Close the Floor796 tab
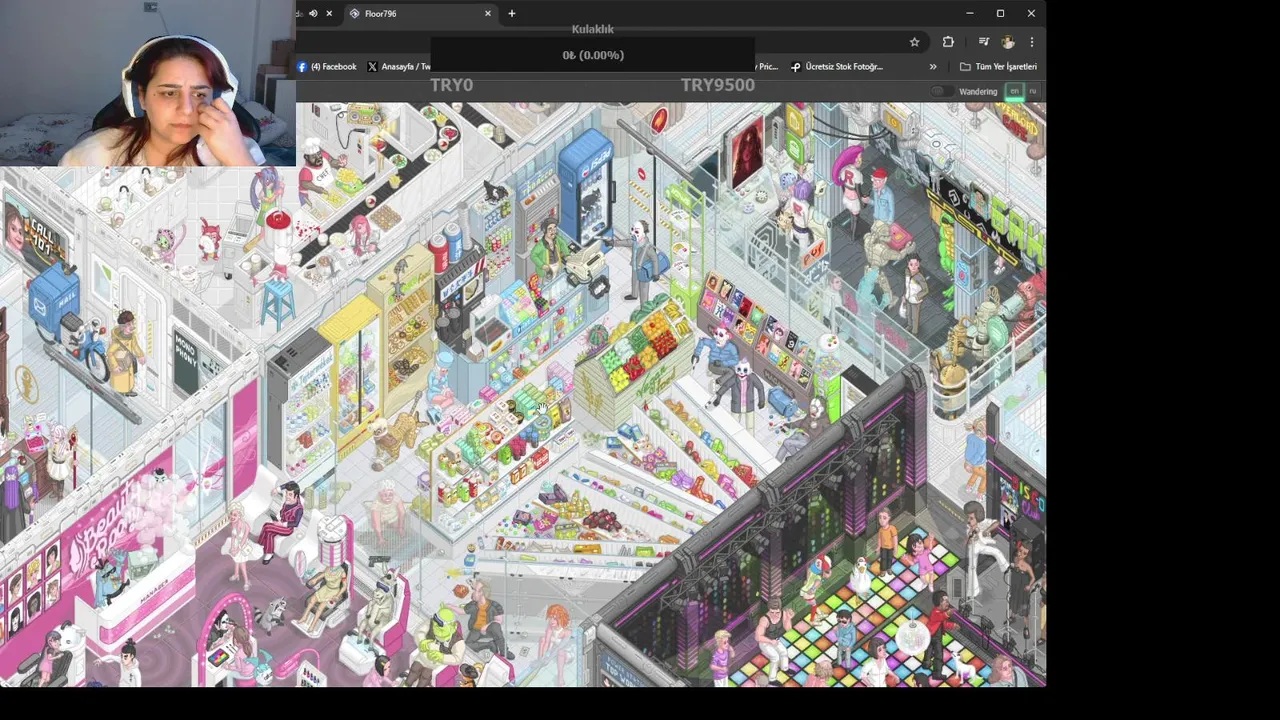The height and width of the screenshot is (720, 1280). click(x=488, y=13)
